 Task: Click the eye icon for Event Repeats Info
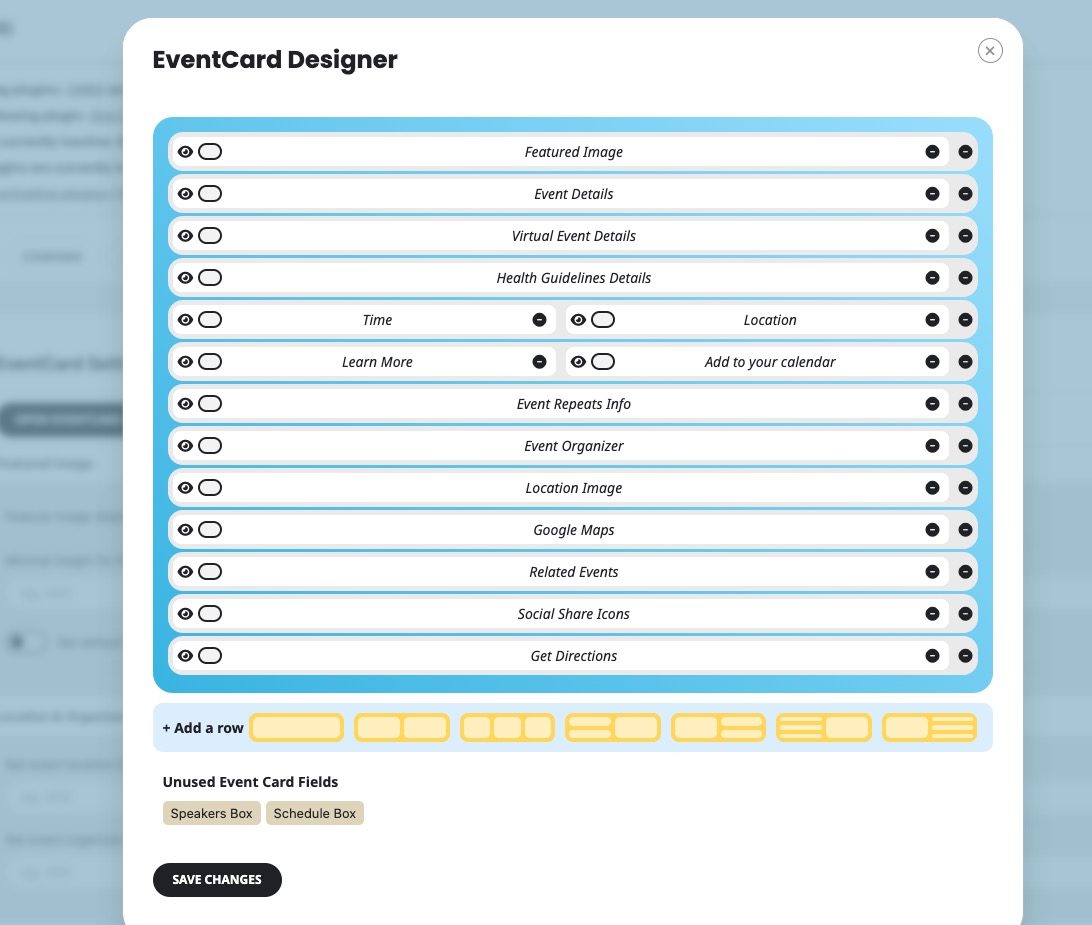click(185, 404)
